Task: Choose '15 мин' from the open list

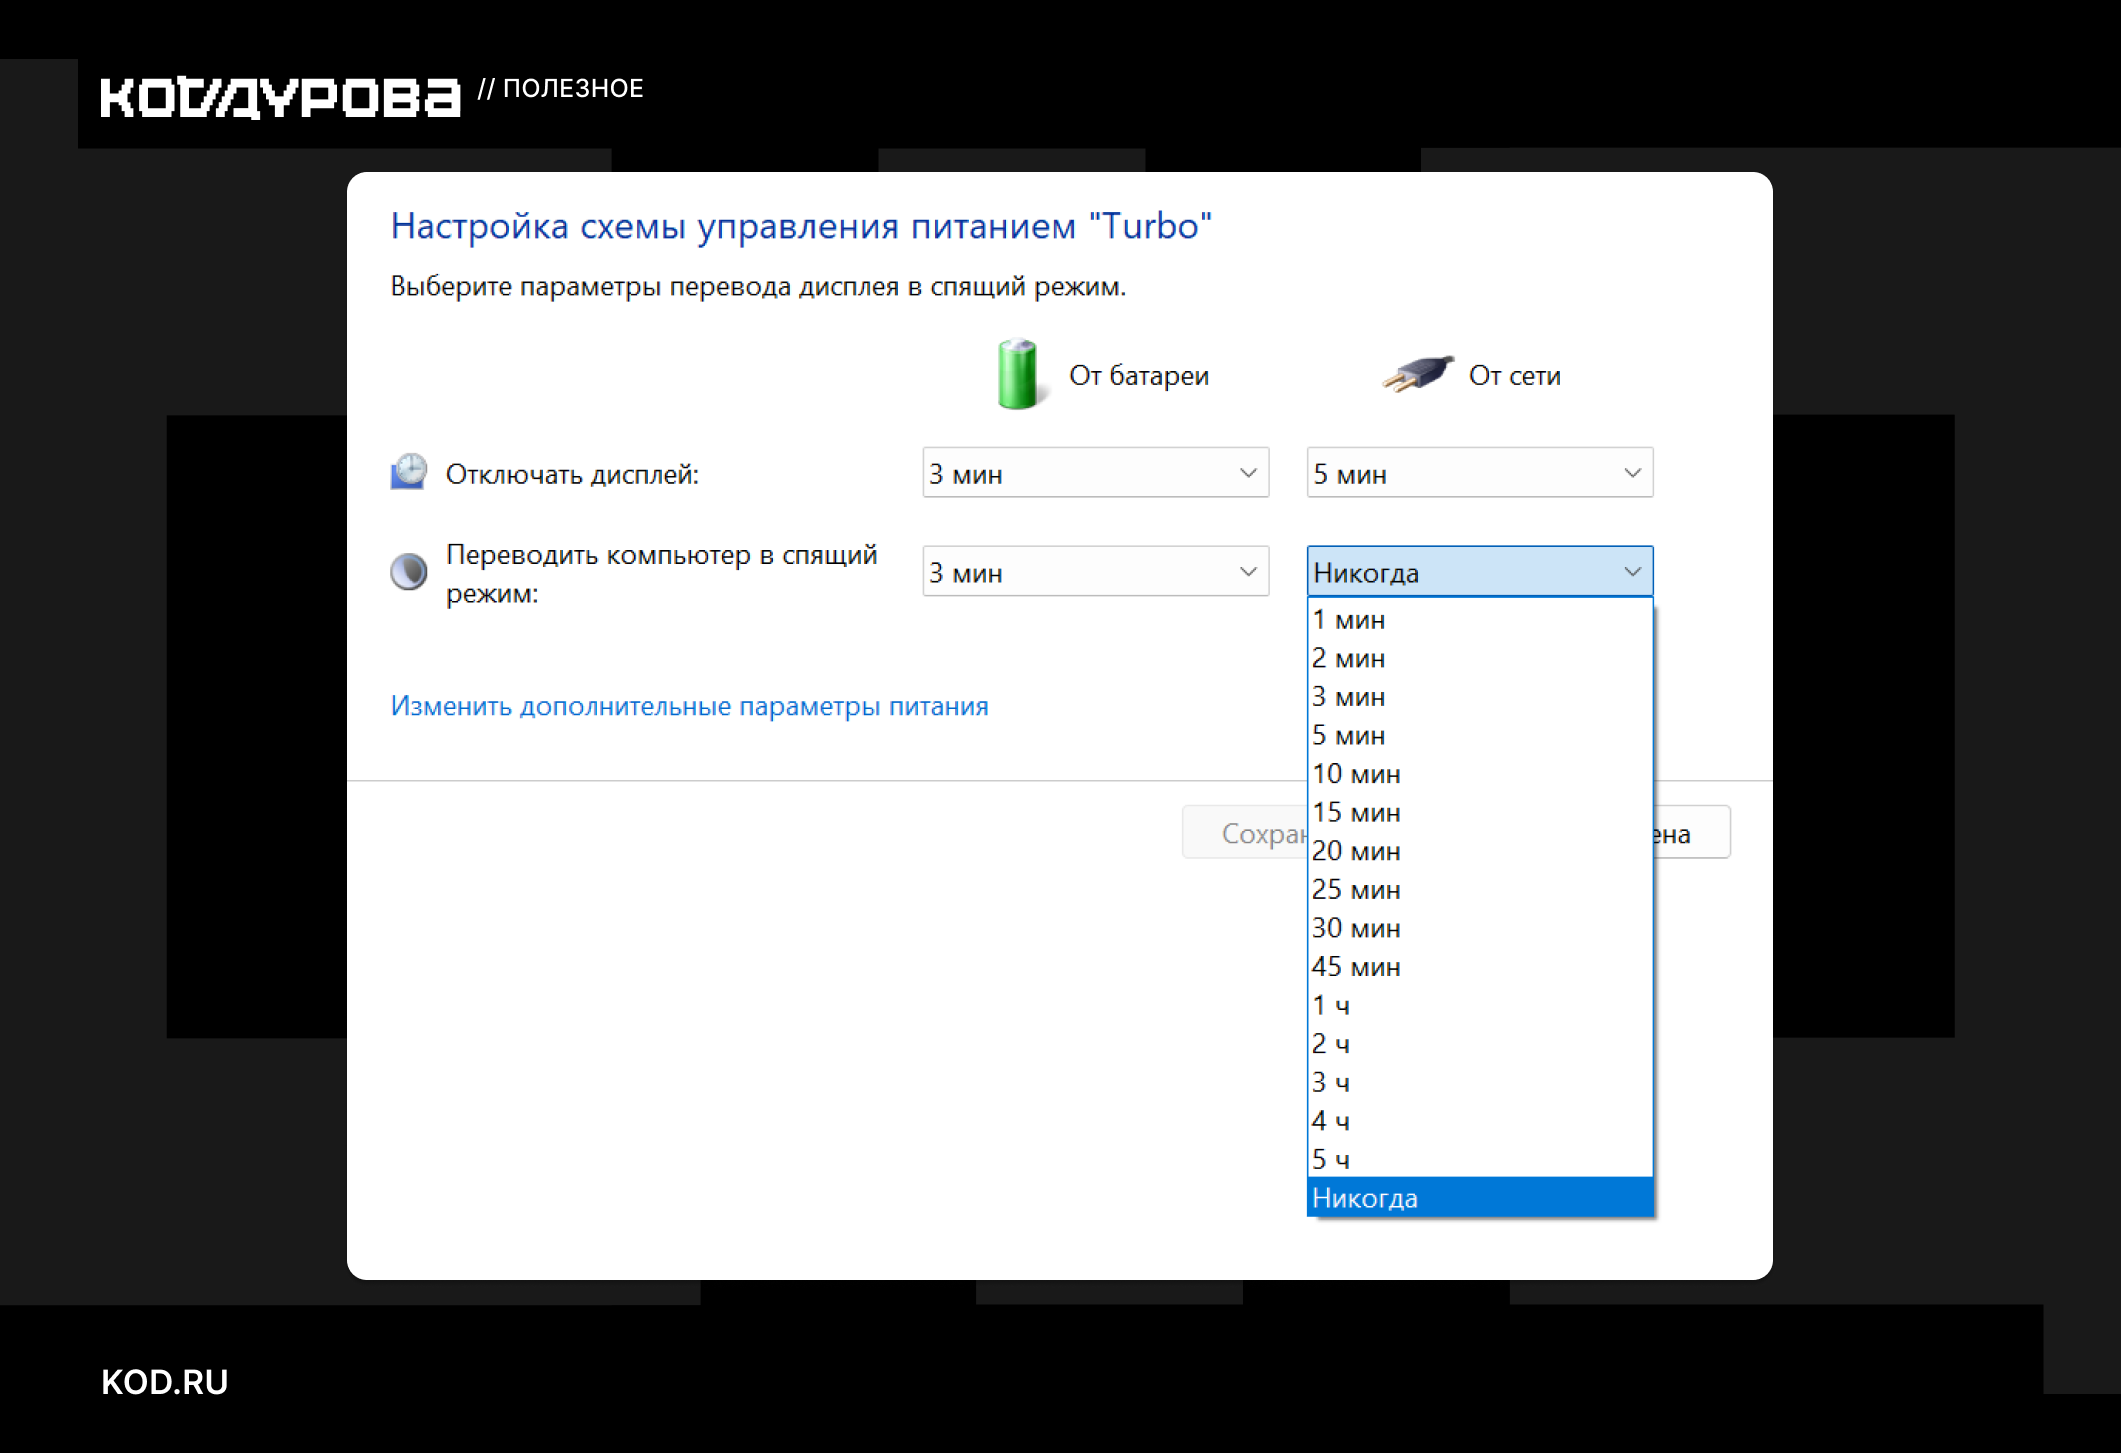Action: (1479, 813)
